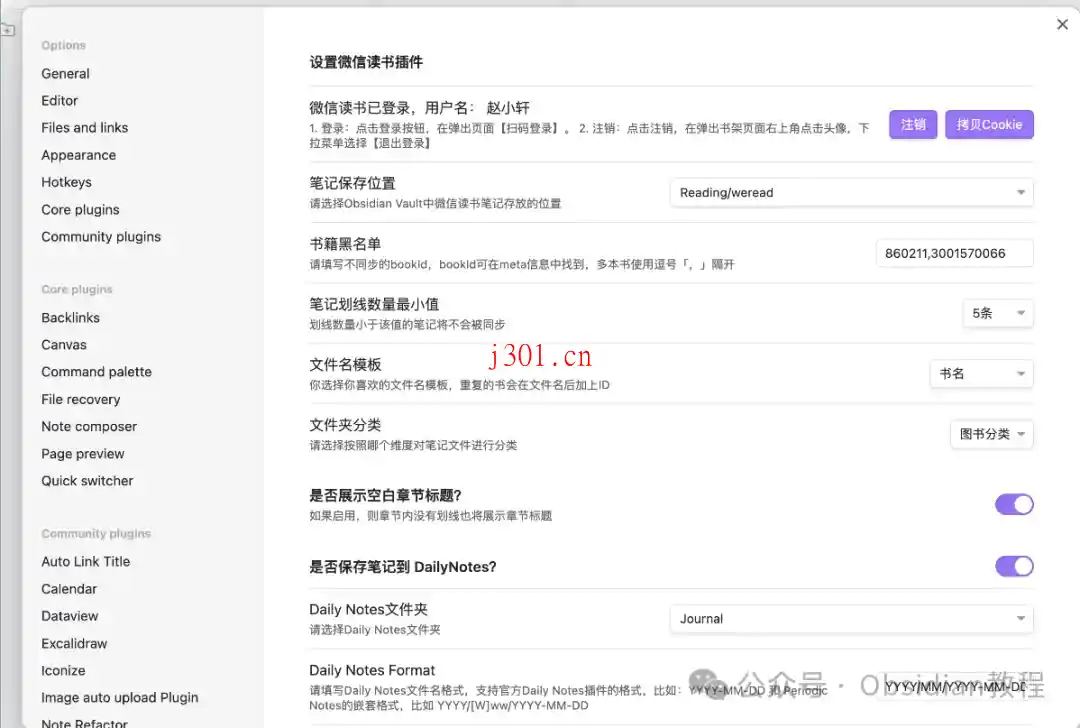
Task: Open the 文件夹分类 图书分类 dropdown
Action: (992, 434)
